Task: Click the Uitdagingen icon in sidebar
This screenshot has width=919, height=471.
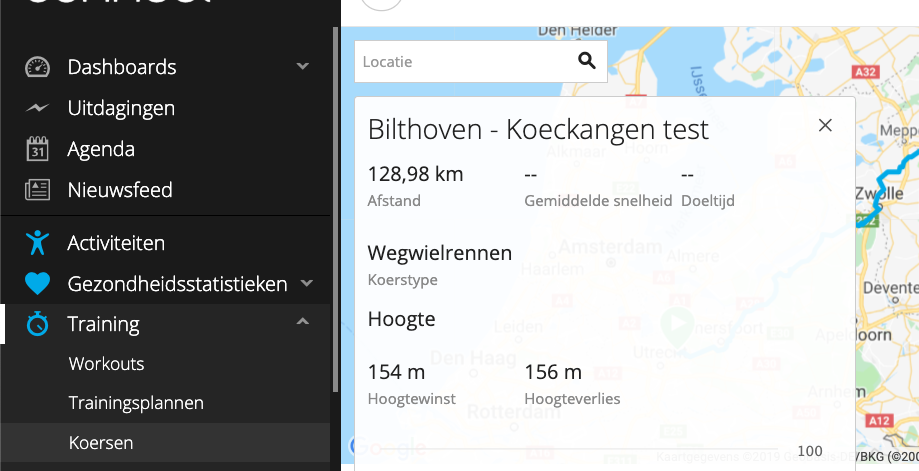Action: pos(37,108)
